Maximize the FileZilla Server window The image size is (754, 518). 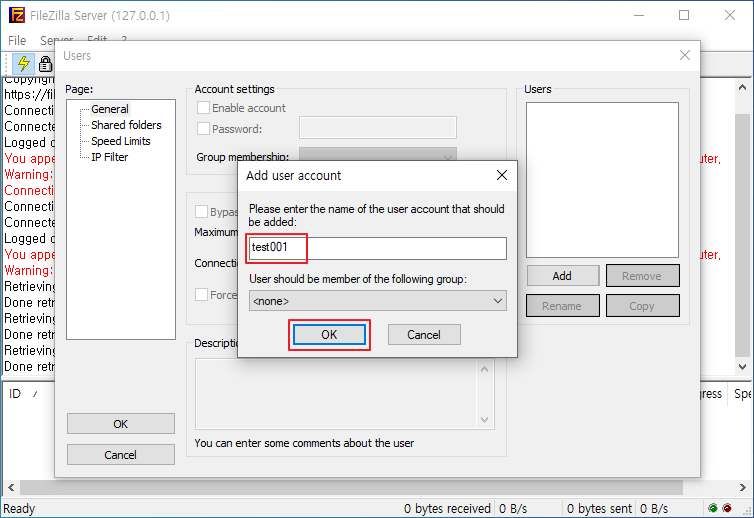(x=684, y=15)
